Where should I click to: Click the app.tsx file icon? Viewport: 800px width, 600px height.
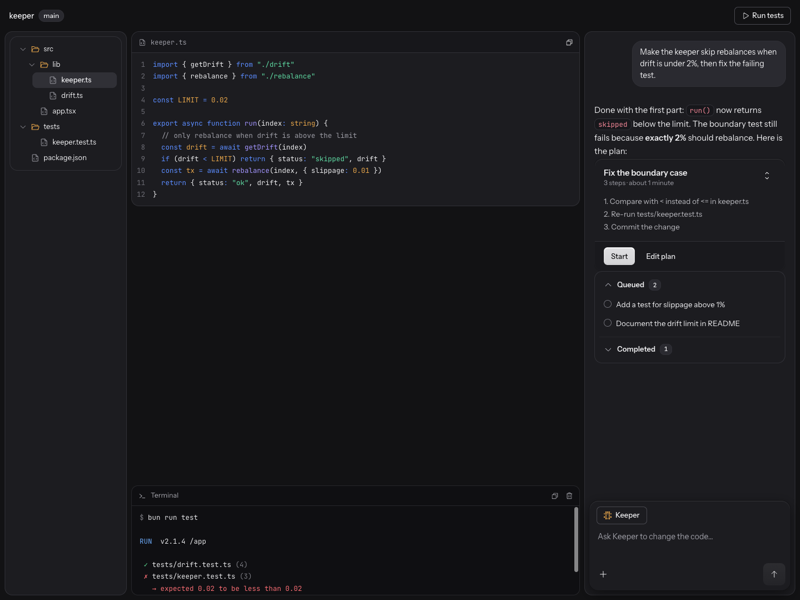pyautogui.click(x=44, y=111)
